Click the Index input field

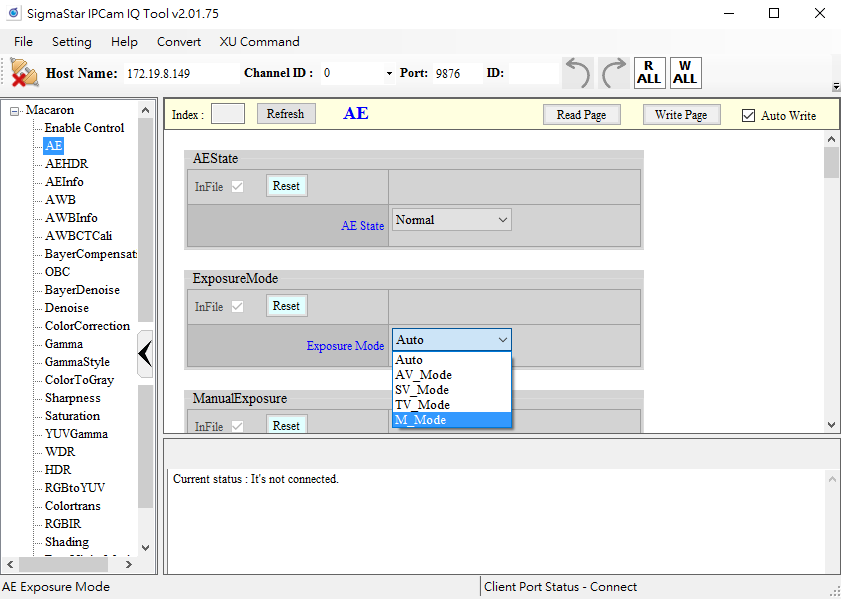point(227,114)
